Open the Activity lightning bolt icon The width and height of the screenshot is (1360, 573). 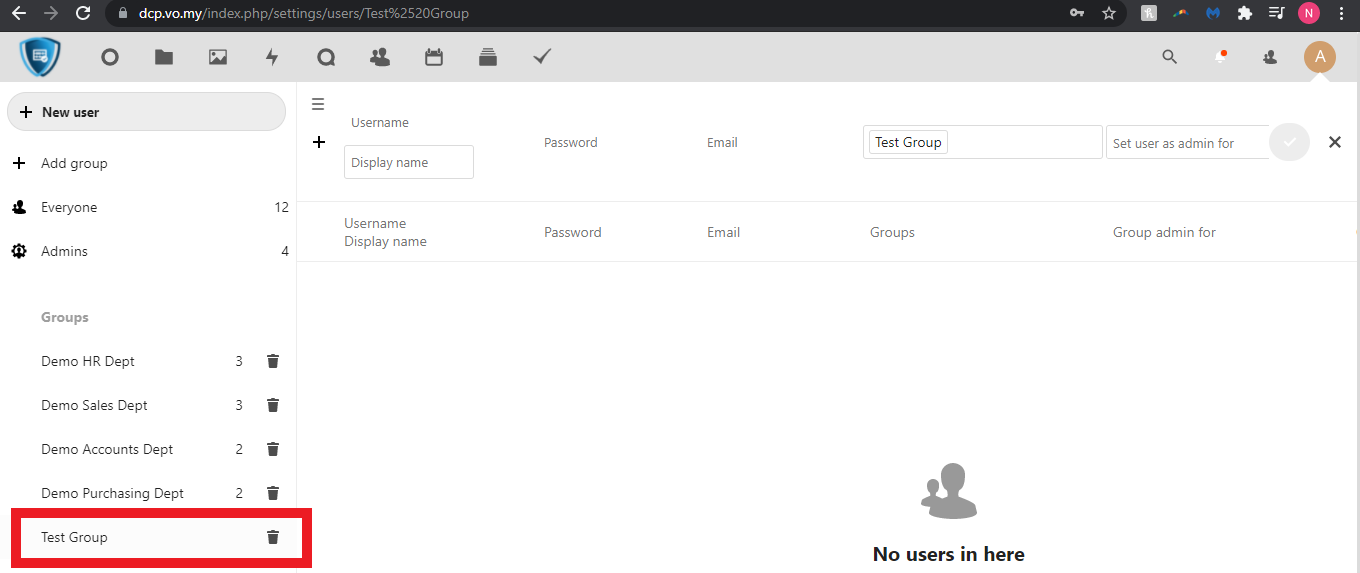point(272,57)
